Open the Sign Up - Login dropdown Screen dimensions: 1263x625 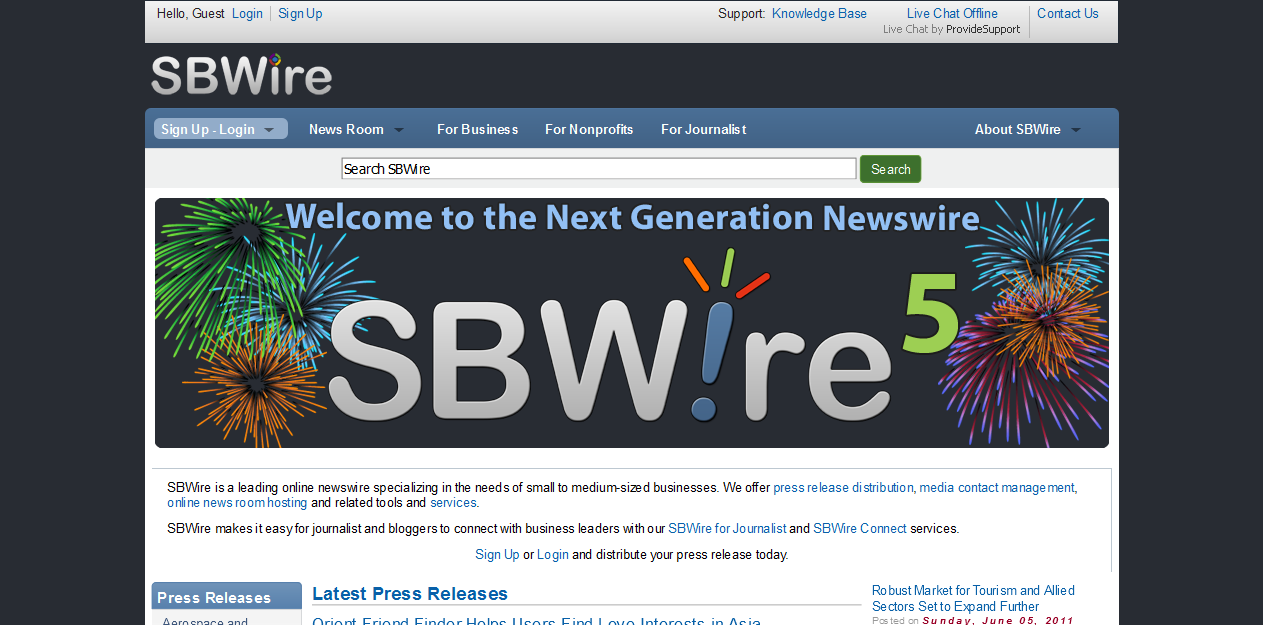219,128
